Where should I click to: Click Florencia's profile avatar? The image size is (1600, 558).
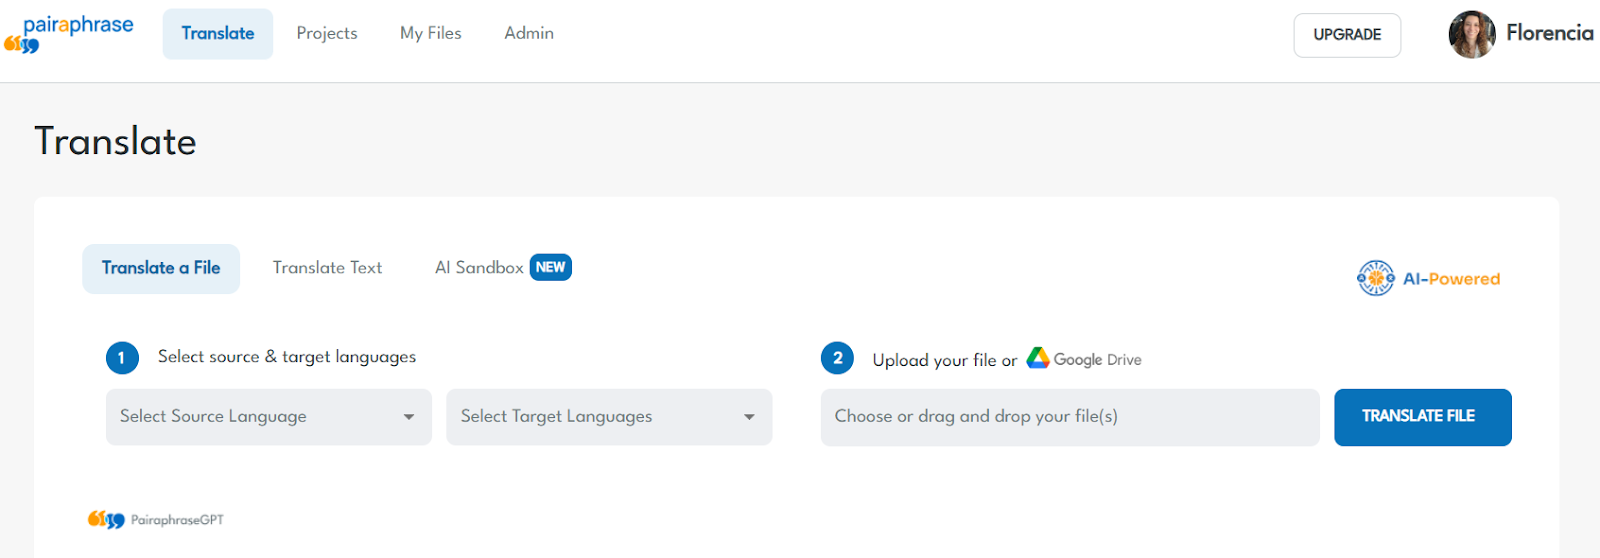click(1471, 34)
